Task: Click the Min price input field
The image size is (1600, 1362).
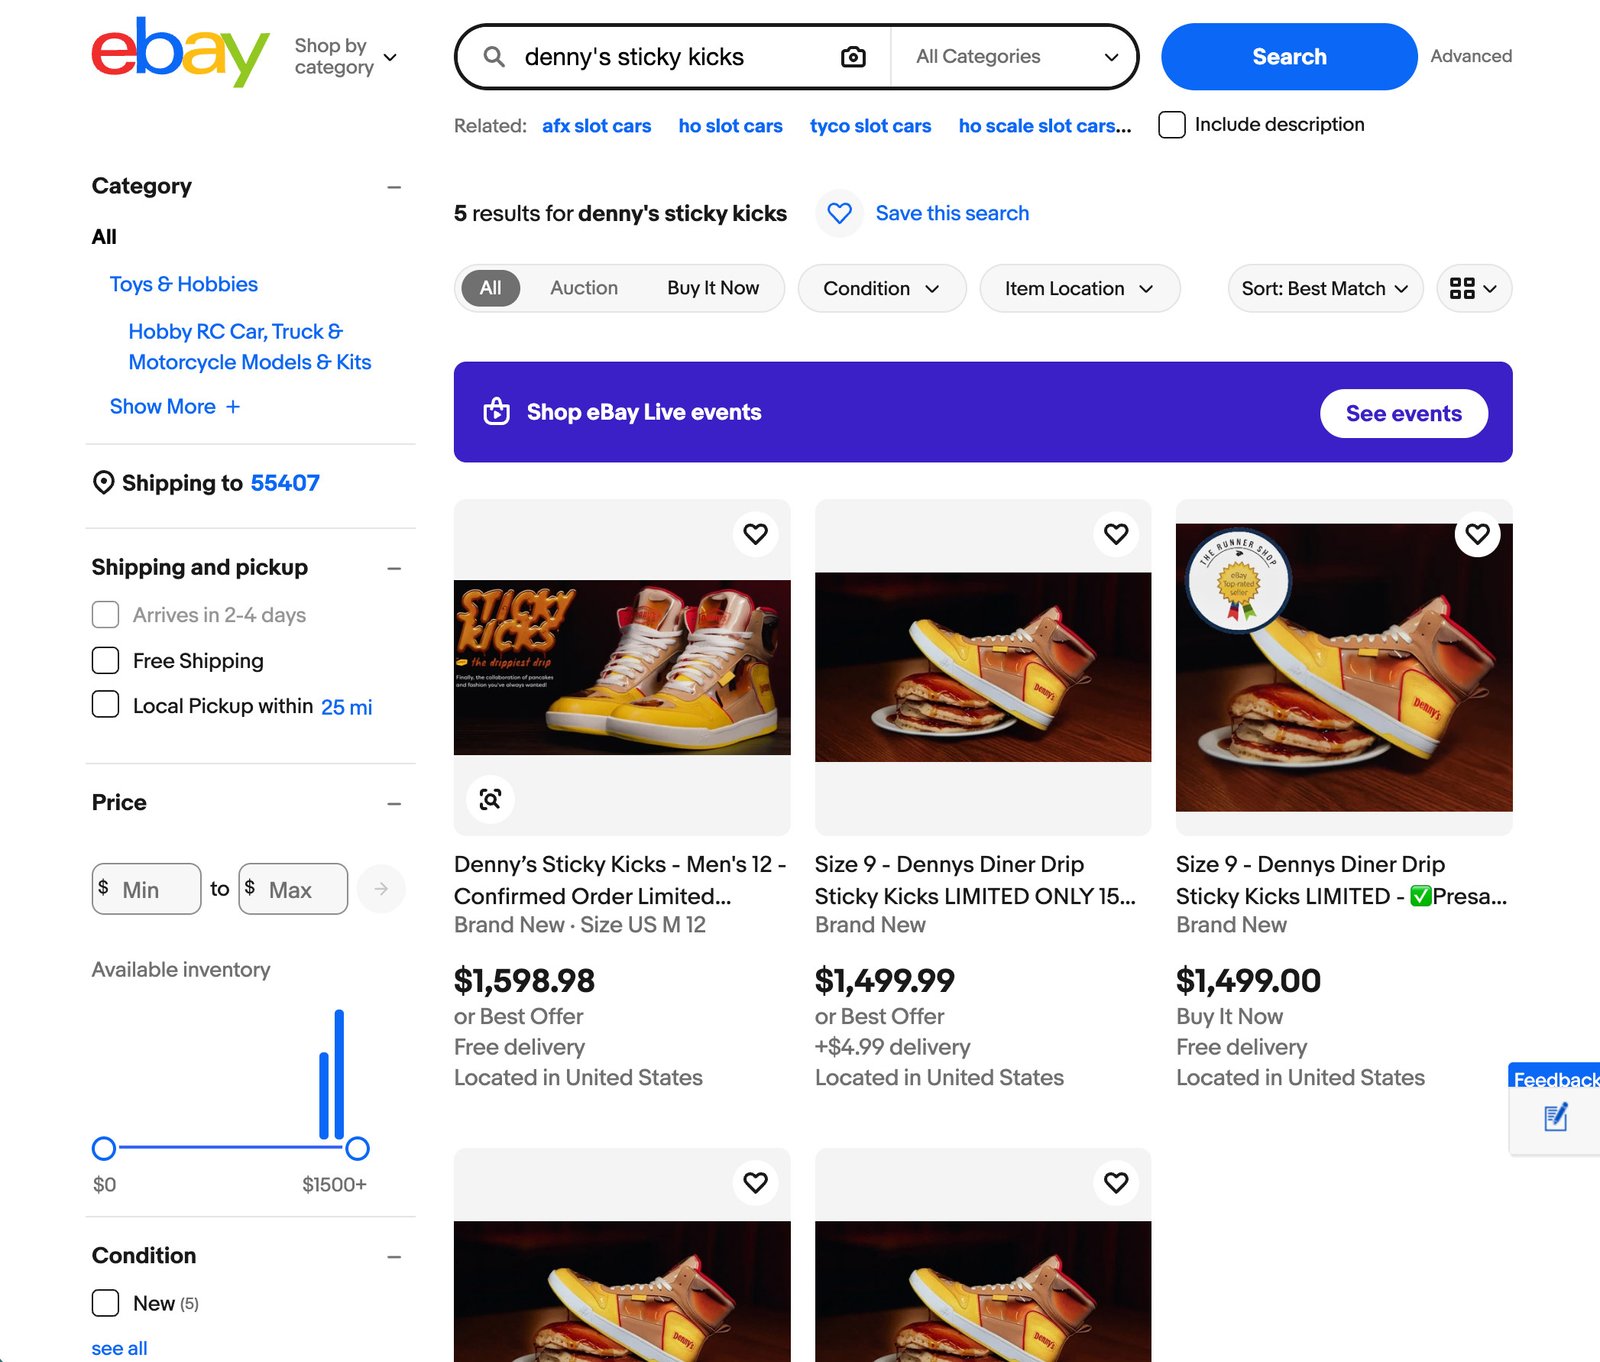Action: [x=146, y=888]
